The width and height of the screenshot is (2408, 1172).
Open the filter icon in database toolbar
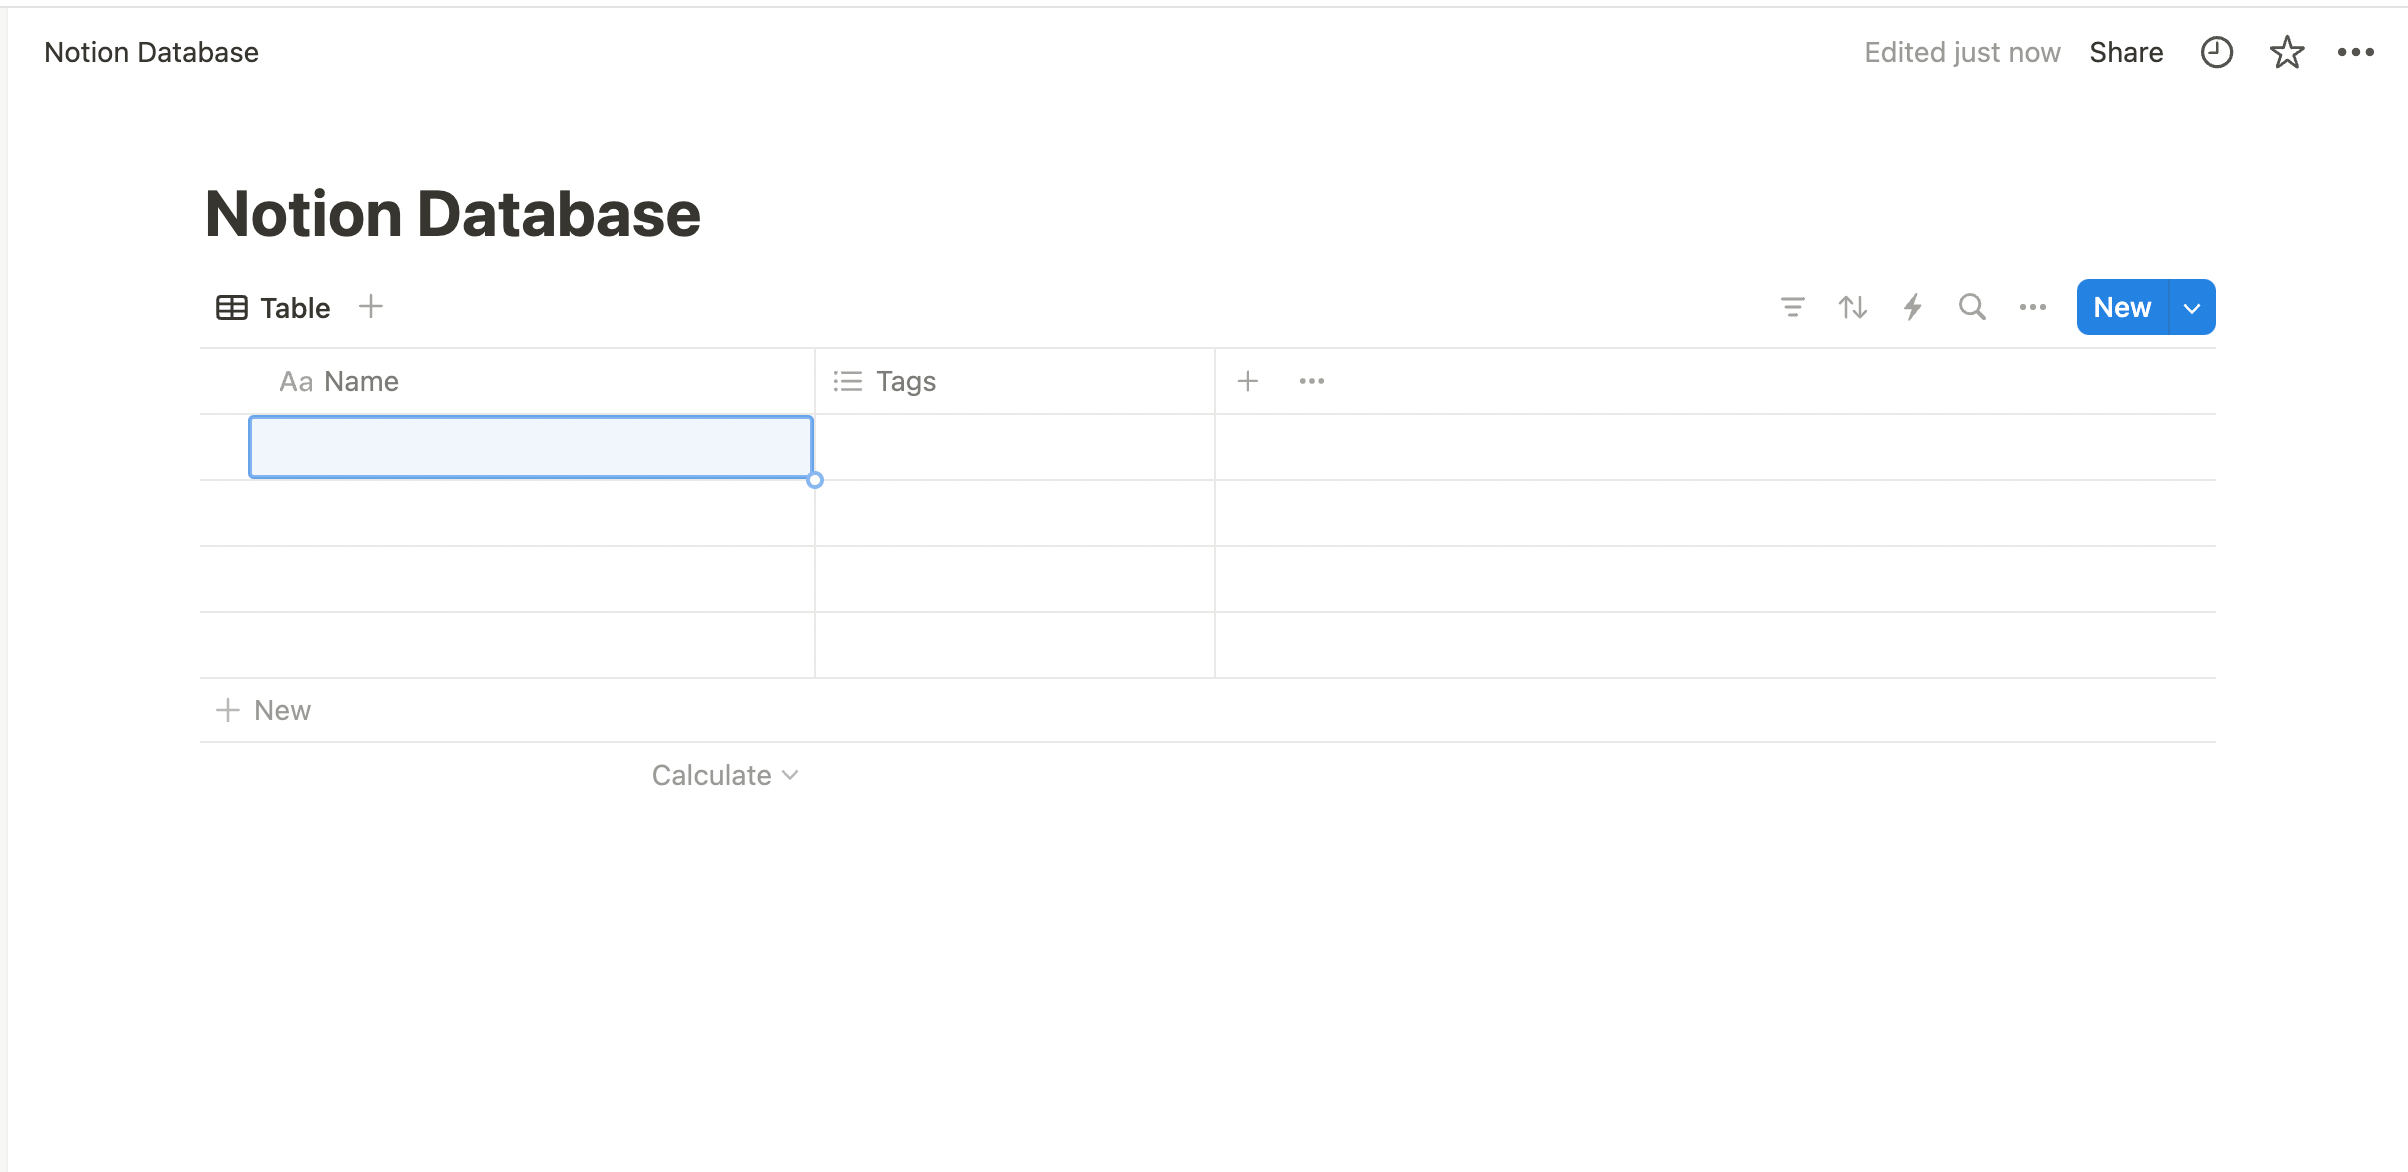tap(1793, 307)
